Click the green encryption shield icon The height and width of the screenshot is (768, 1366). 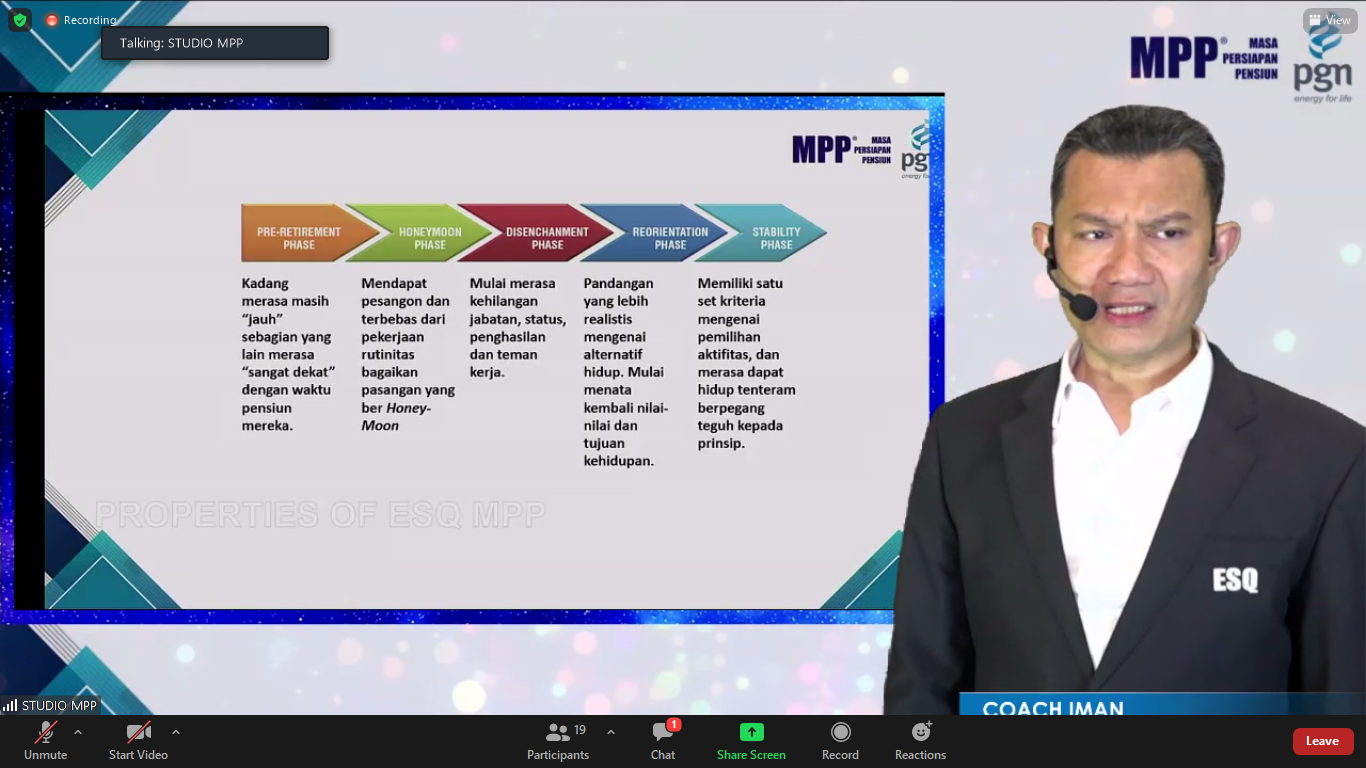20,20
